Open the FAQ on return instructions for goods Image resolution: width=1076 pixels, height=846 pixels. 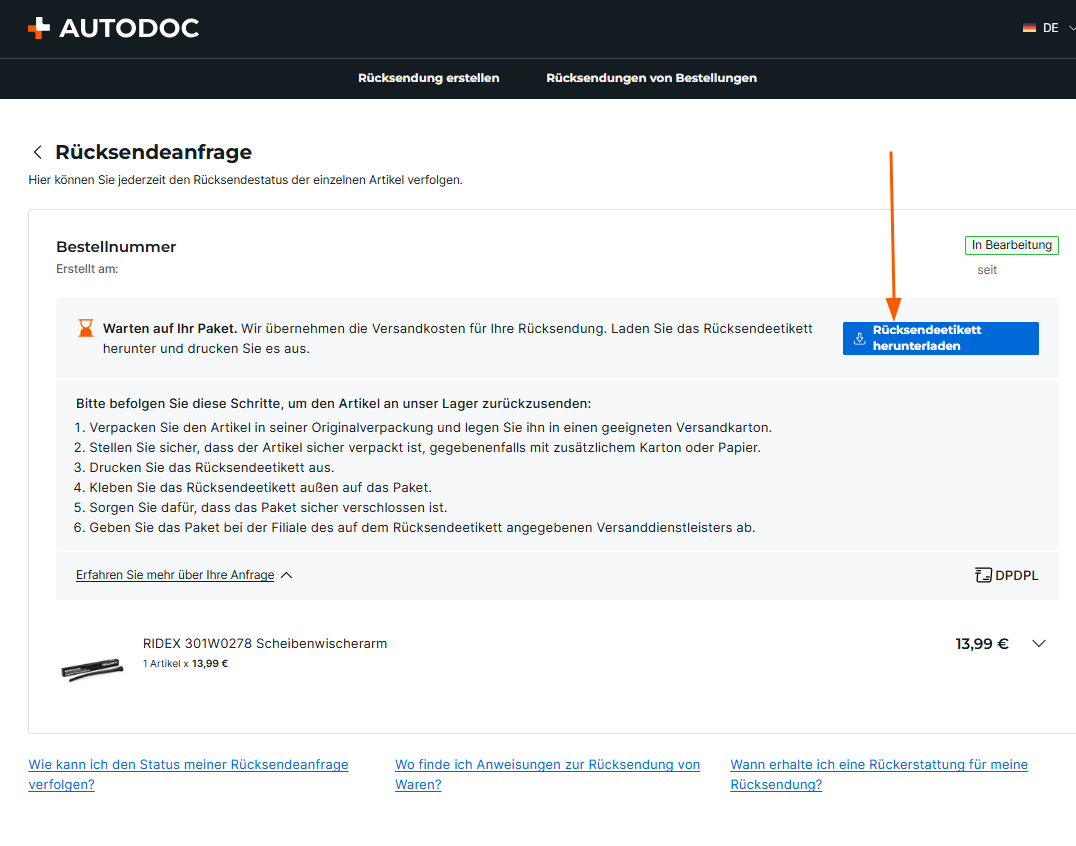(x=547, y=774)
